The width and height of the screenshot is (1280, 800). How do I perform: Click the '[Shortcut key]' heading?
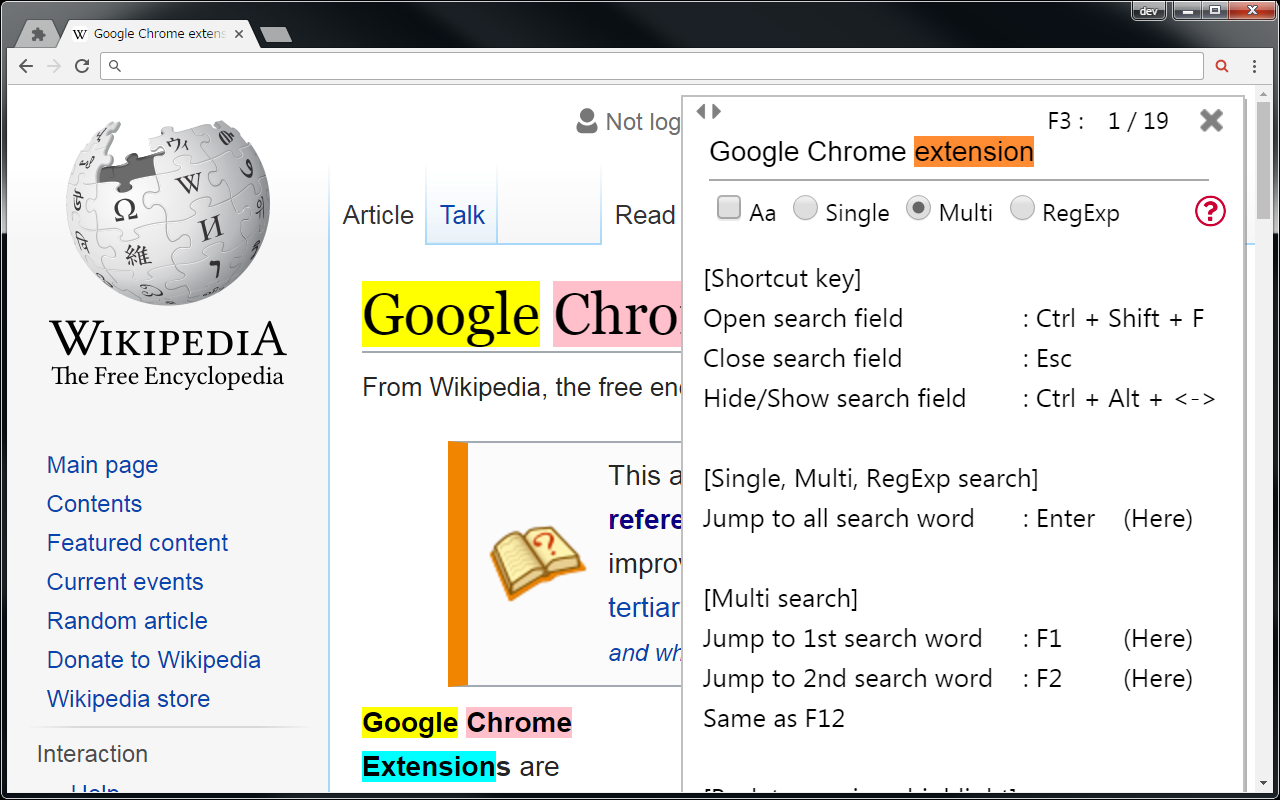[x=782, y=279]
